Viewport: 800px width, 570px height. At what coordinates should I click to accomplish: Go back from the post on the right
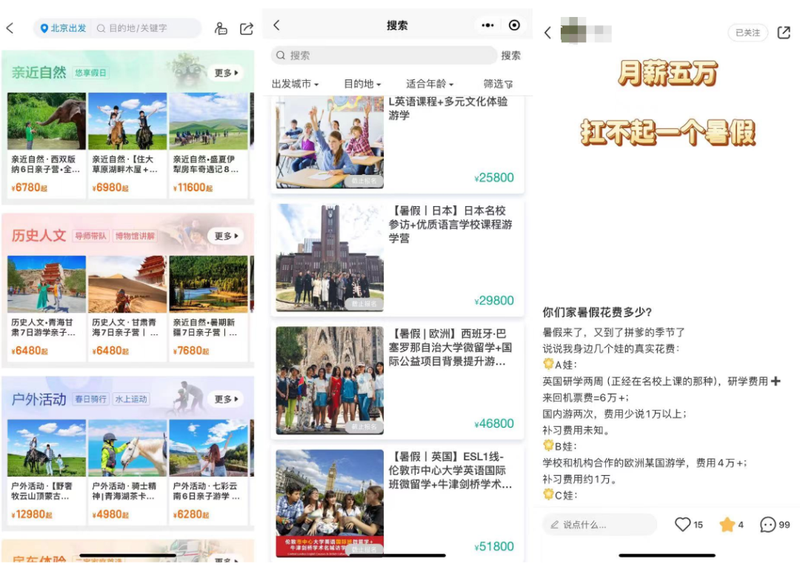[547, 33]
